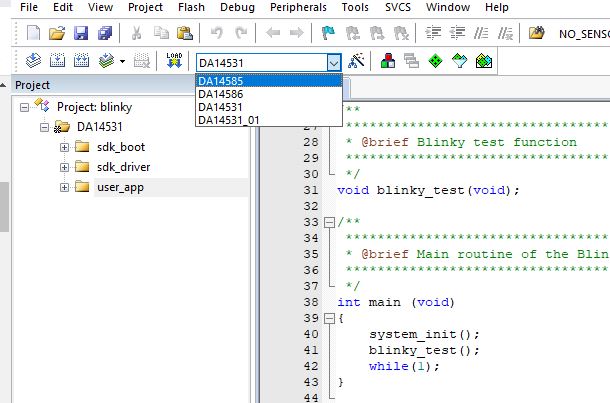Viewport: 610px width, 403px height.
Task: Click the Translate file icon
Action: (33, 61)
